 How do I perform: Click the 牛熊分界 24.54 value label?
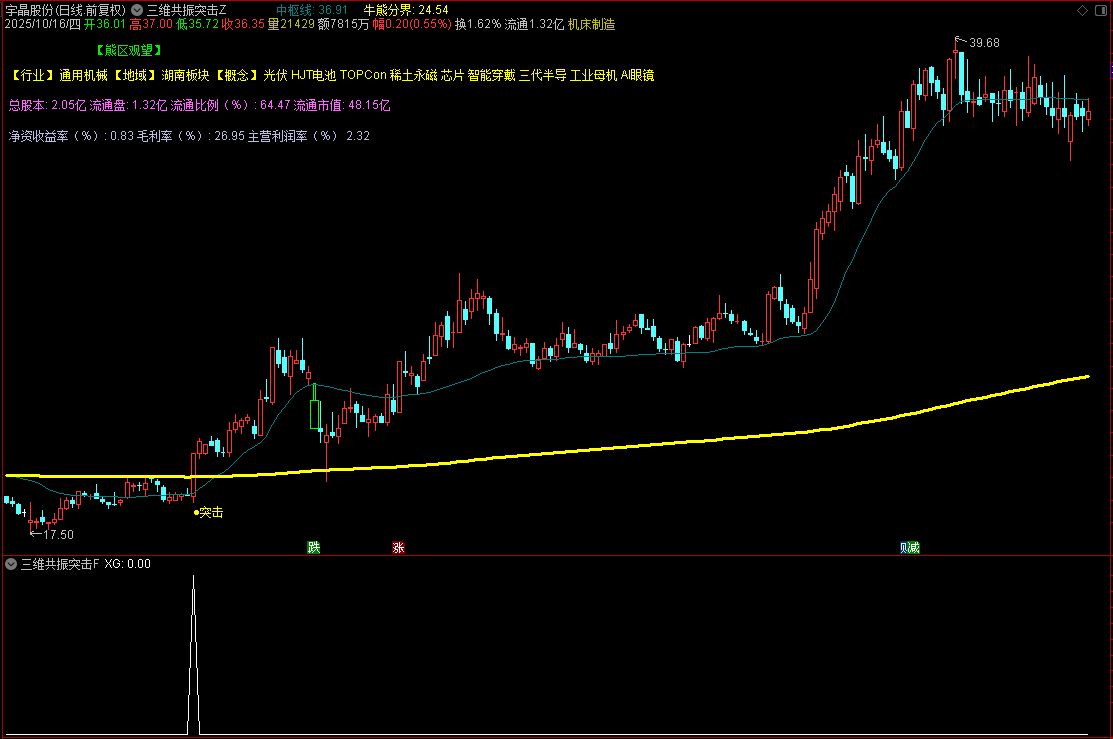tap(405, 10)
